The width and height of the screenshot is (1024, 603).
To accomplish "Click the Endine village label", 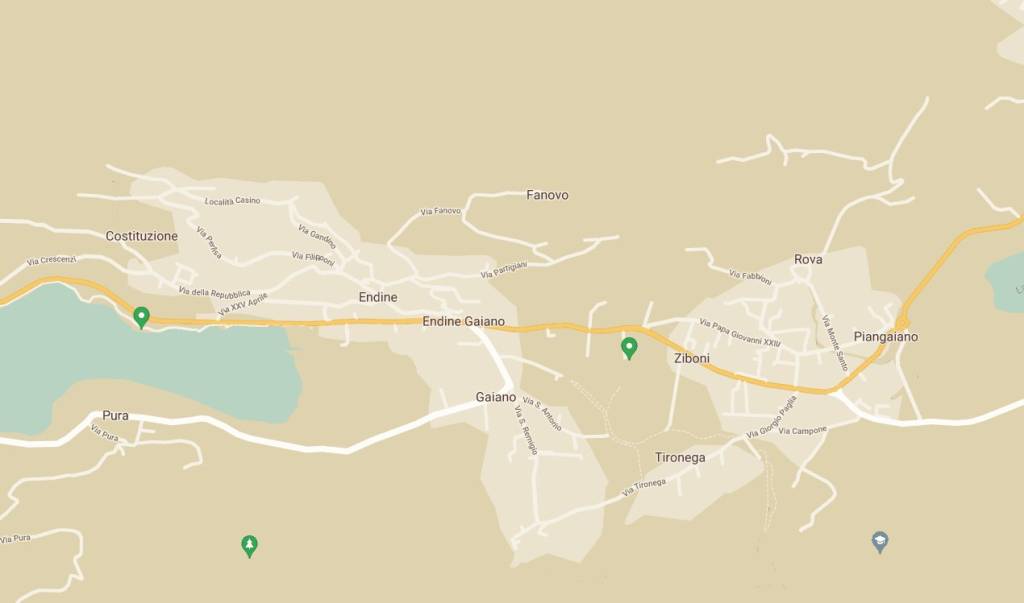I will click(378, 297).
